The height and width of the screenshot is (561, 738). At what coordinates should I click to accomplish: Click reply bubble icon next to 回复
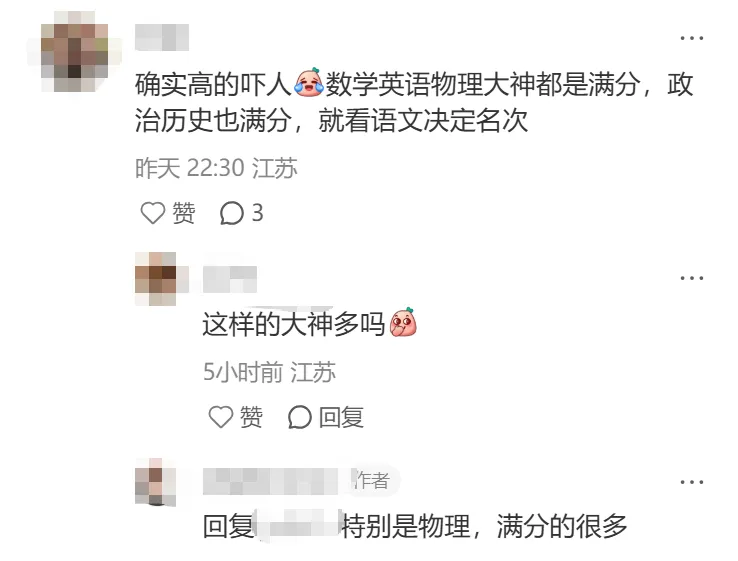pyautogui.click(x=300, y=417)
